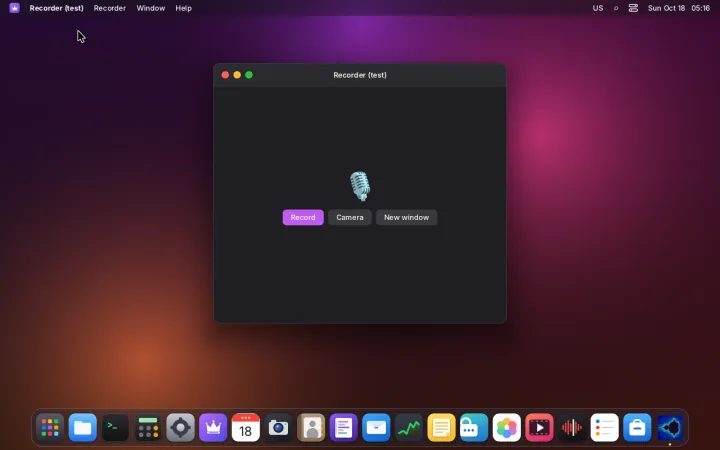
Task: Maximize the Recorder window with green button
Action: click(x=249, y=75)
